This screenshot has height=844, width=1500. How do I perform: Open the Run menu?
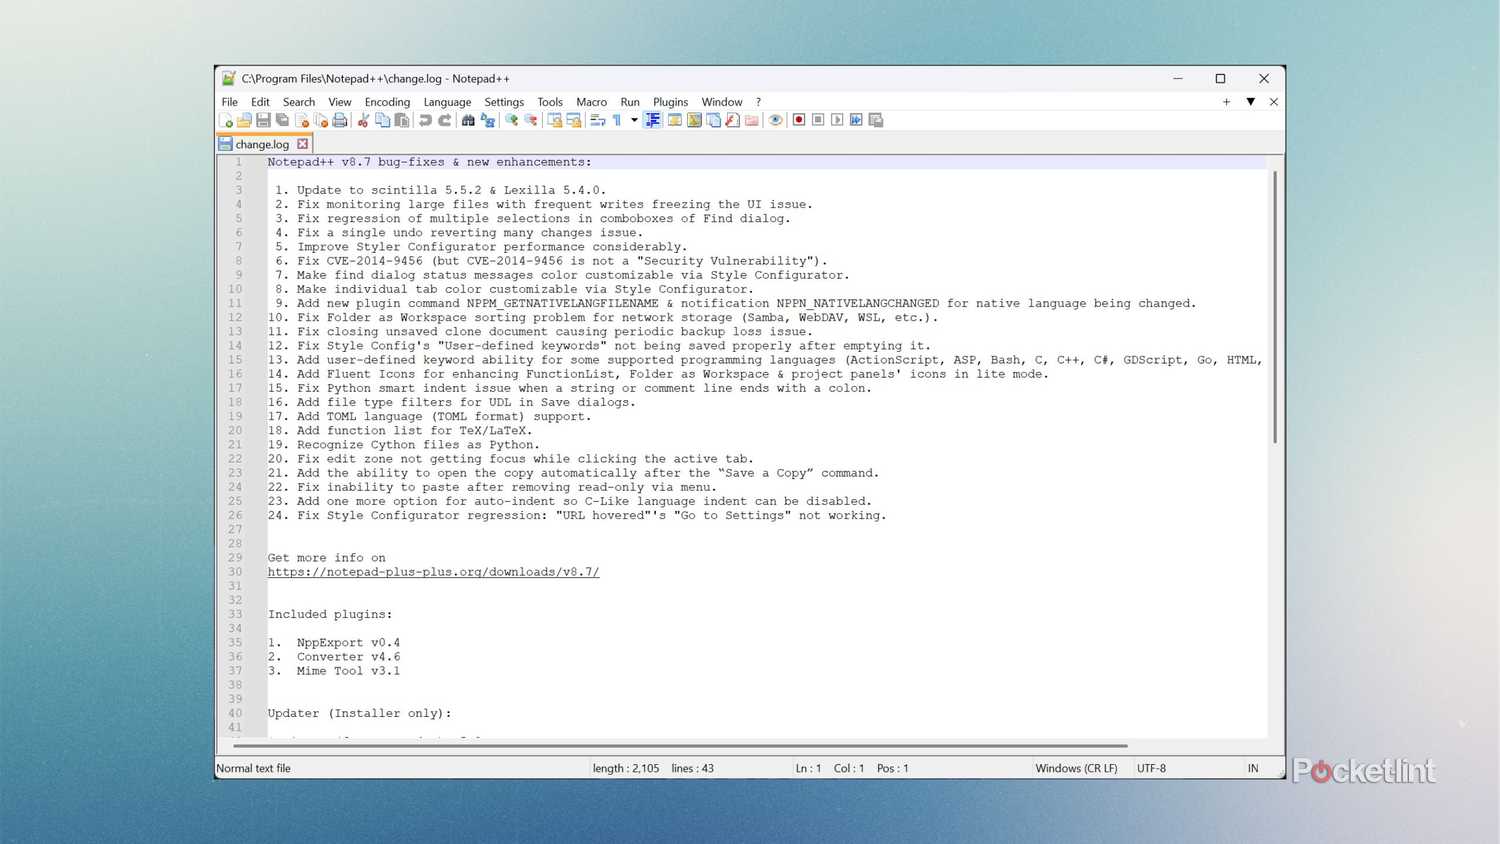pyautogui.click(x=630, y=102)
